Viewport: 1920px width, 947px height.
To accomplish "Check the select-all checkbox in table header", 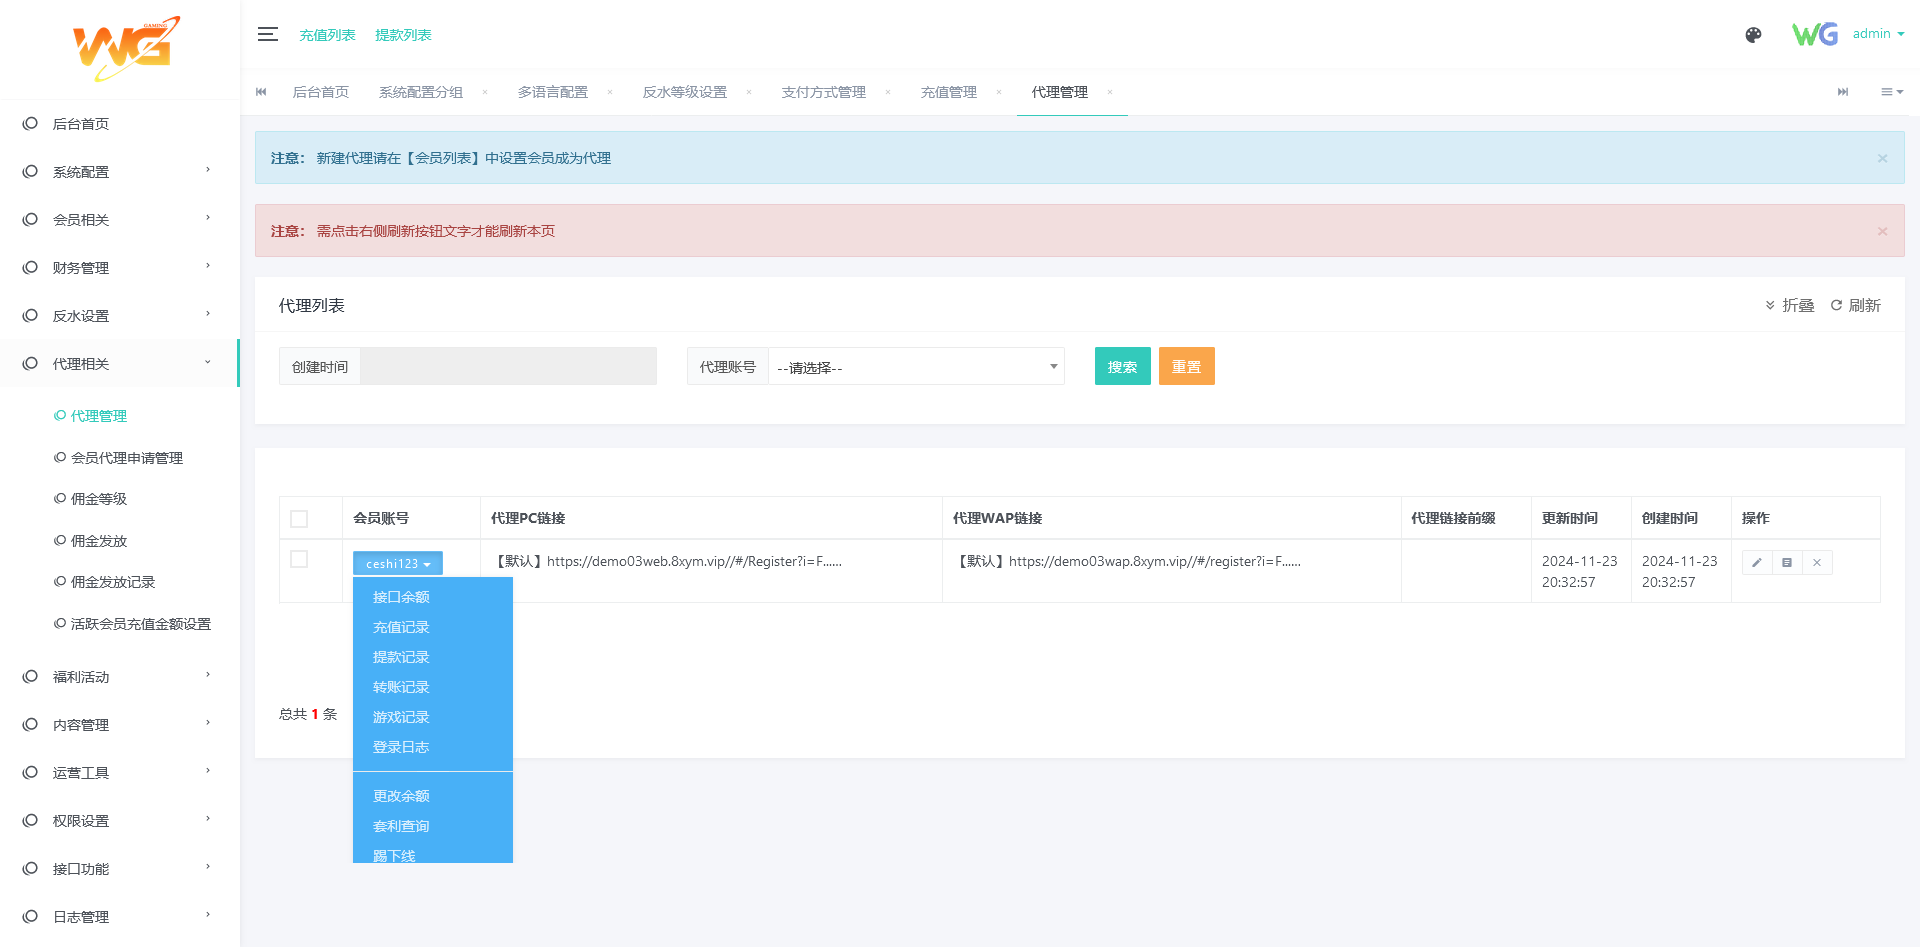I will pyautogui.click(x=299, y=519).
